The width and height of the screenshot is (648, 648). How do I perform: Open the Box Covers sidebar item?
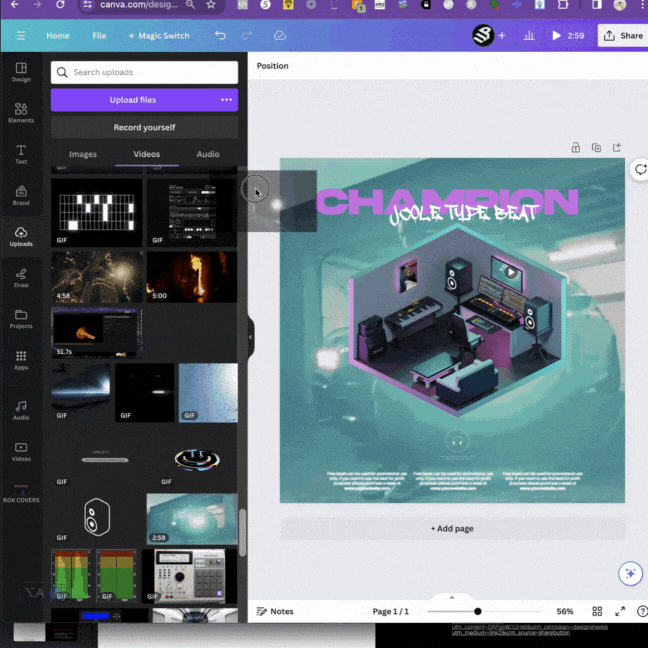pyautogui.click(x=21, y=493)
